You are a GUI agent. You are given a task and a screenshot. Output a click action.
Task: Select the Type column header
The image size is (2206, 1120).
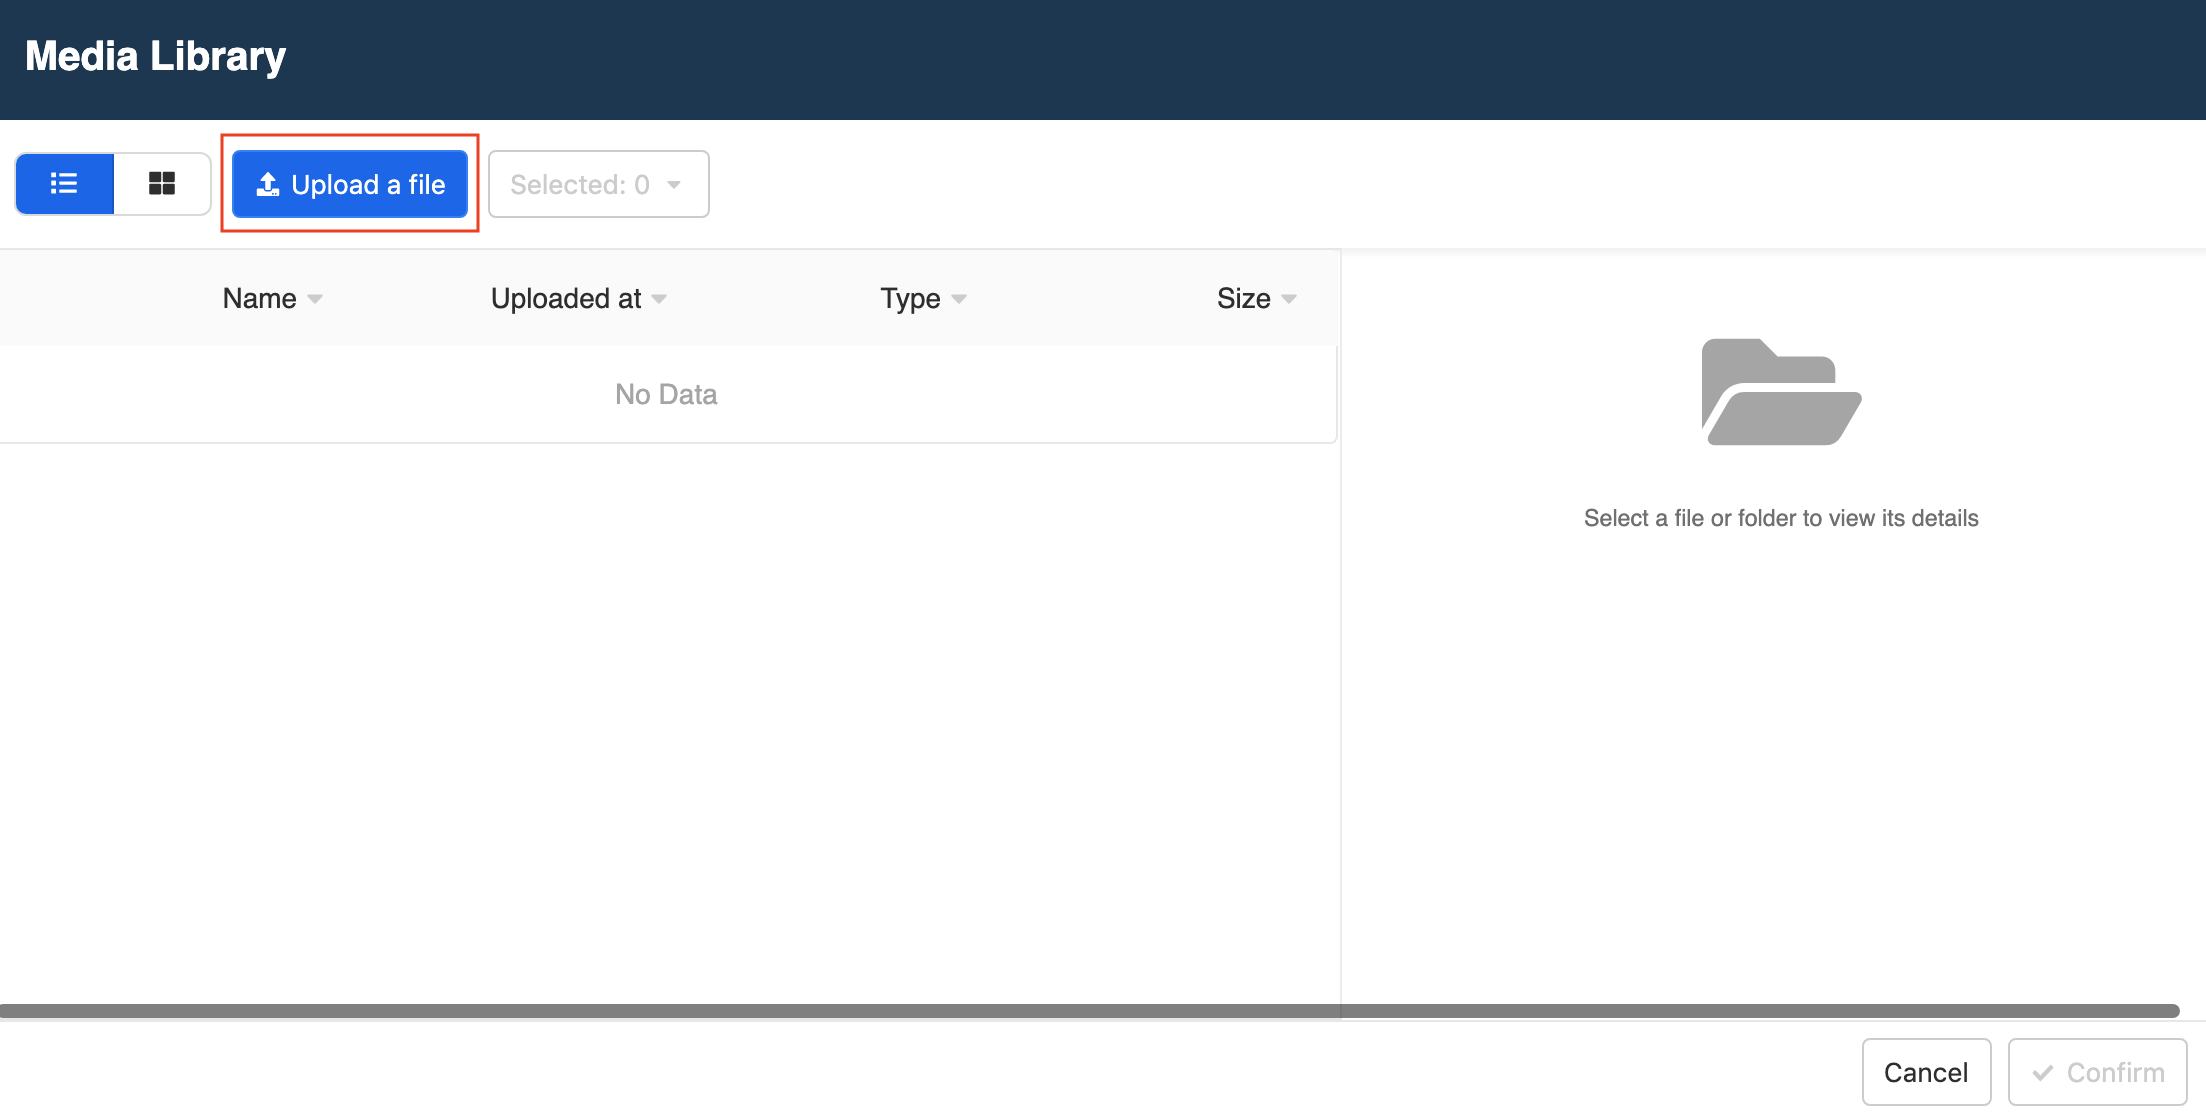point(910,297)
